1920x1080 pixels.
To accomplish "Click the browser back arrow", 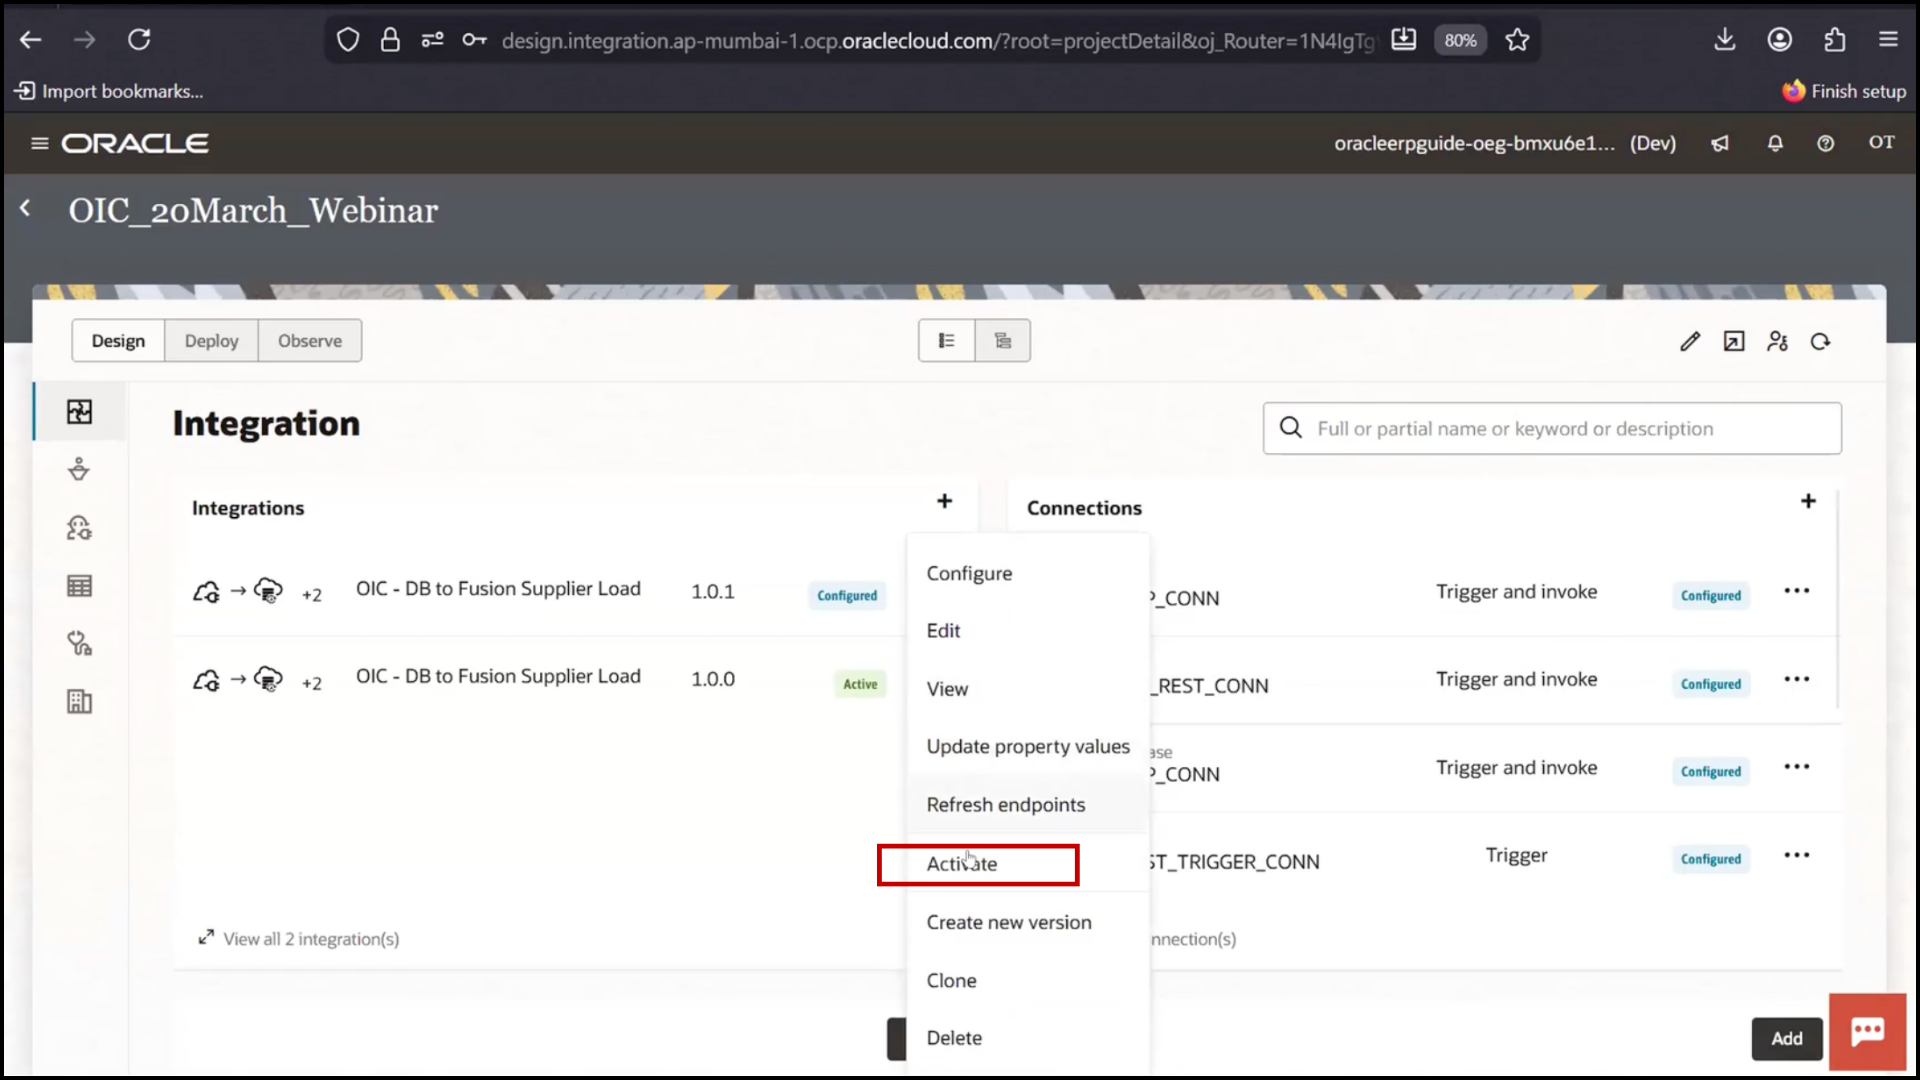I will point(31,40).
